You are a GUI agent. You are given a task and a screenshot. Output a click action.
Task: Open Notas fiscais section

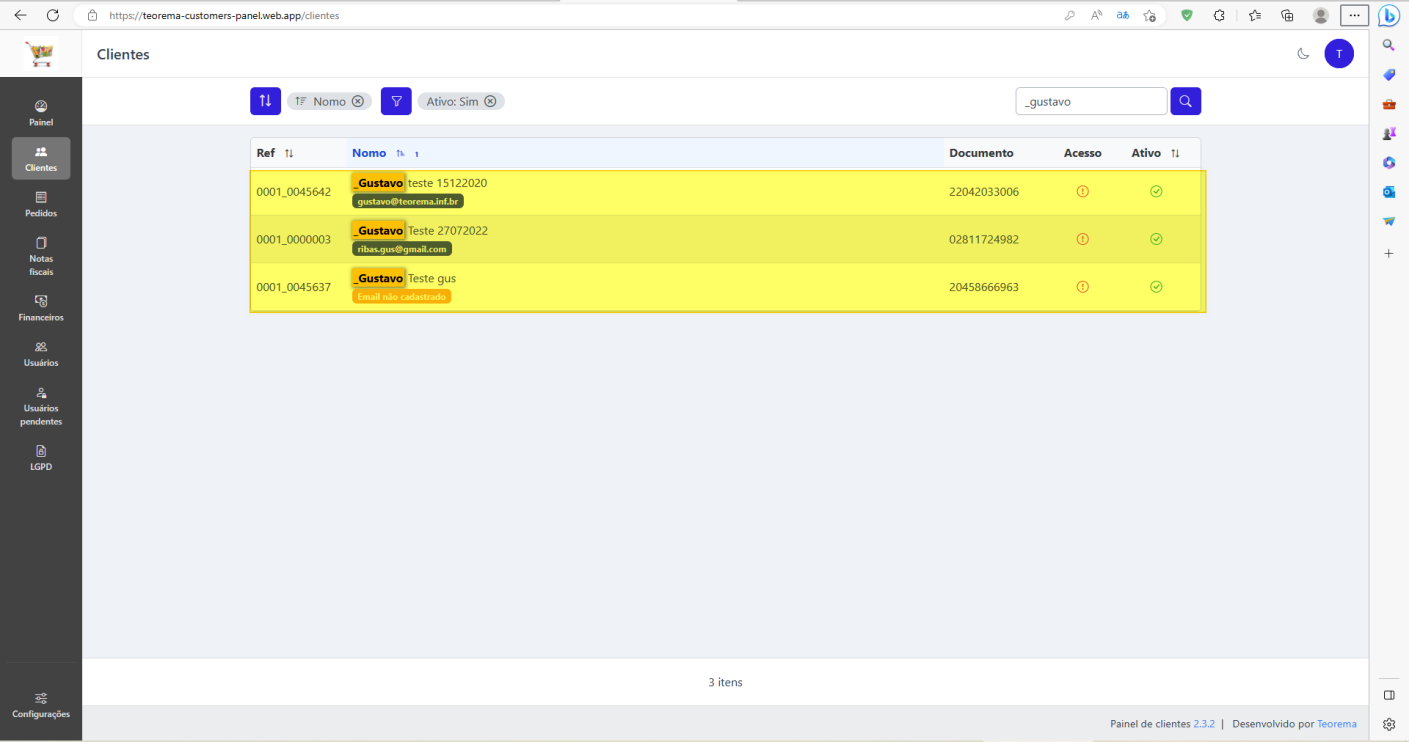pyautogui.click(x=41, y=256)
